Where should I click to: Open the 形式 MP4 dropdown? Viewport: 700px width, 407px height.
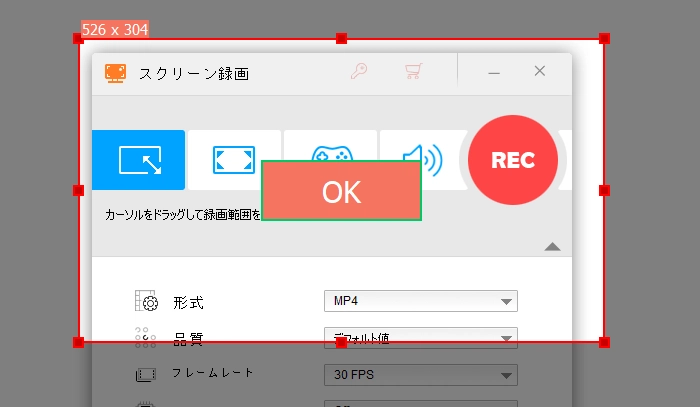click(420, 302)
